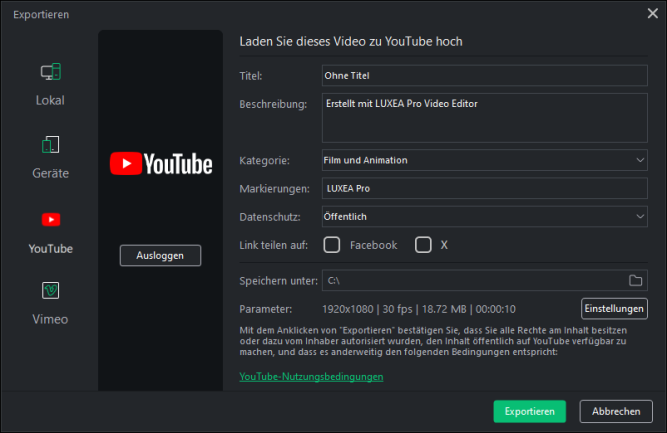Click the Titel input field

[484, 75]
